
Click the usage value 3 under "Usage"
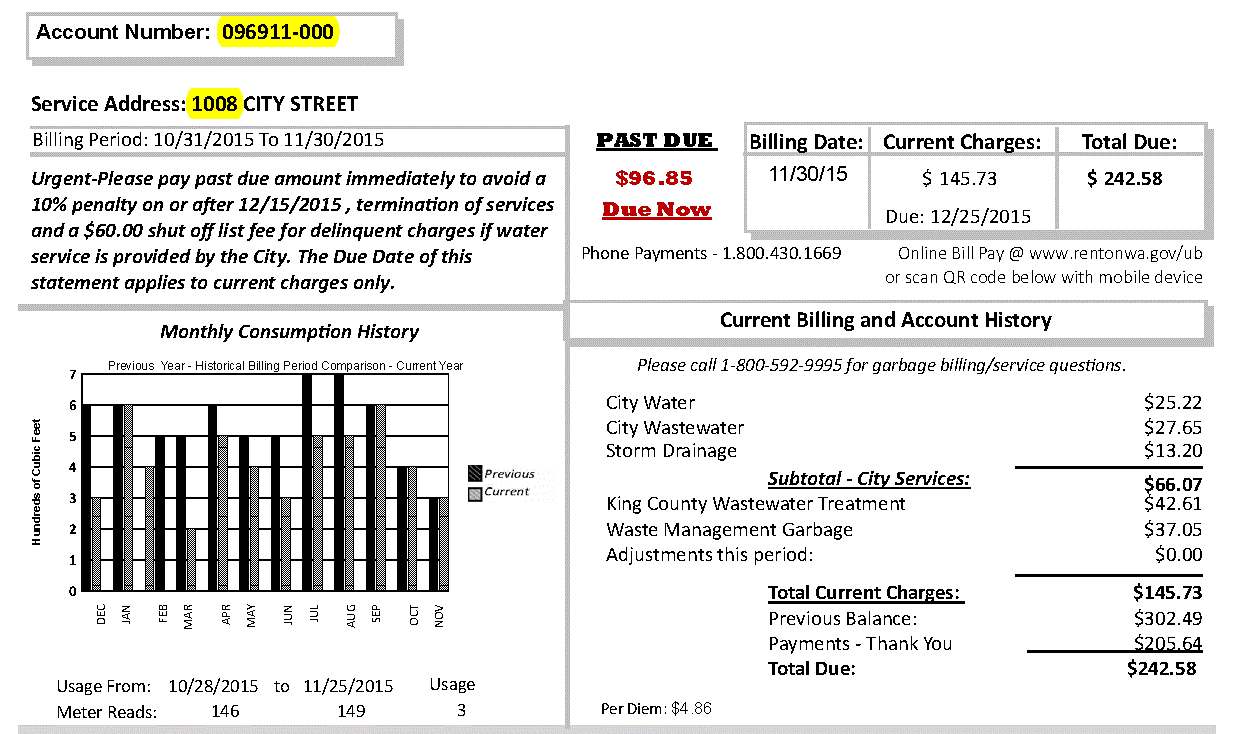pos(461,711)
